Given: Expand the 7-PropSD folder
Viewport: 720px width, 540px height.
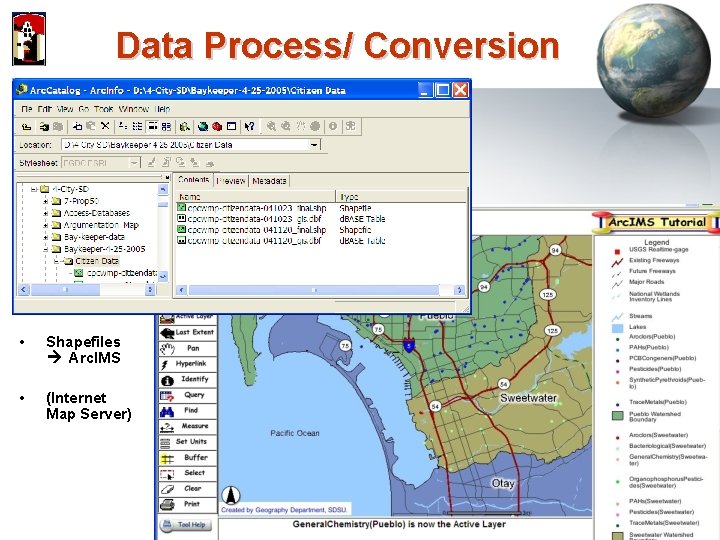Looking at the screenshot, I should 45,201.
